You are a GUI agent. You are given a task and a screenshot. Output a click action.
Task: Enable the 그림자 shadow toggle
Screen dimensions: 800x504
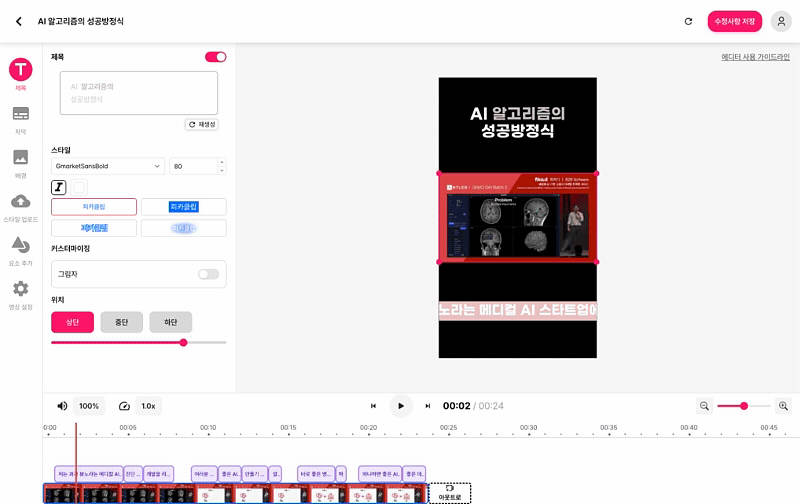coord(208,274)
